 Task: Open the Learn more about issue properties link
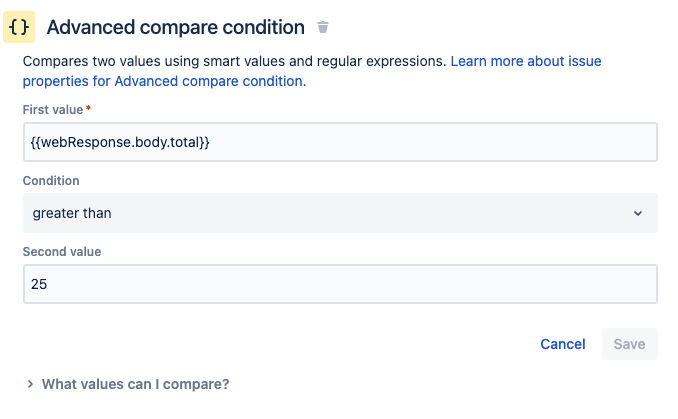pyautogui.click(x=525, y=61)
